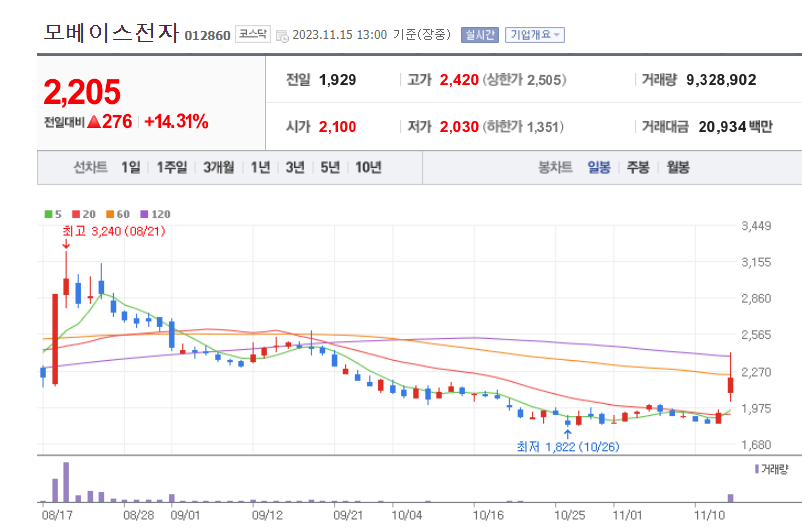Click the 저가 value 2,030

459,127
